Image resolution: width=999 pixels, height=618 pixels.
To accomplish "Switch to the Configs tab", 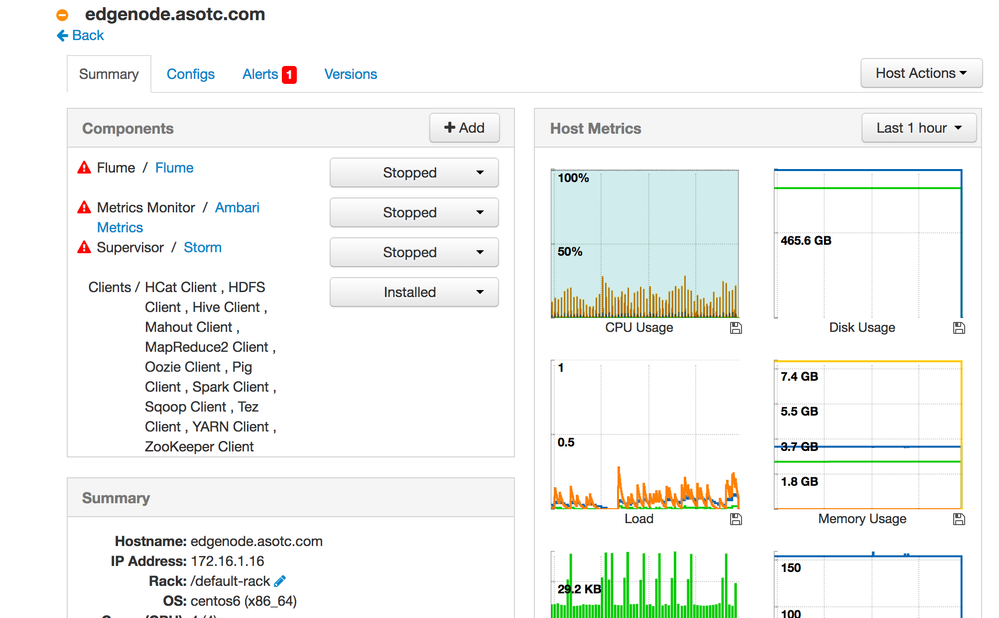I will tap(190, 75).
